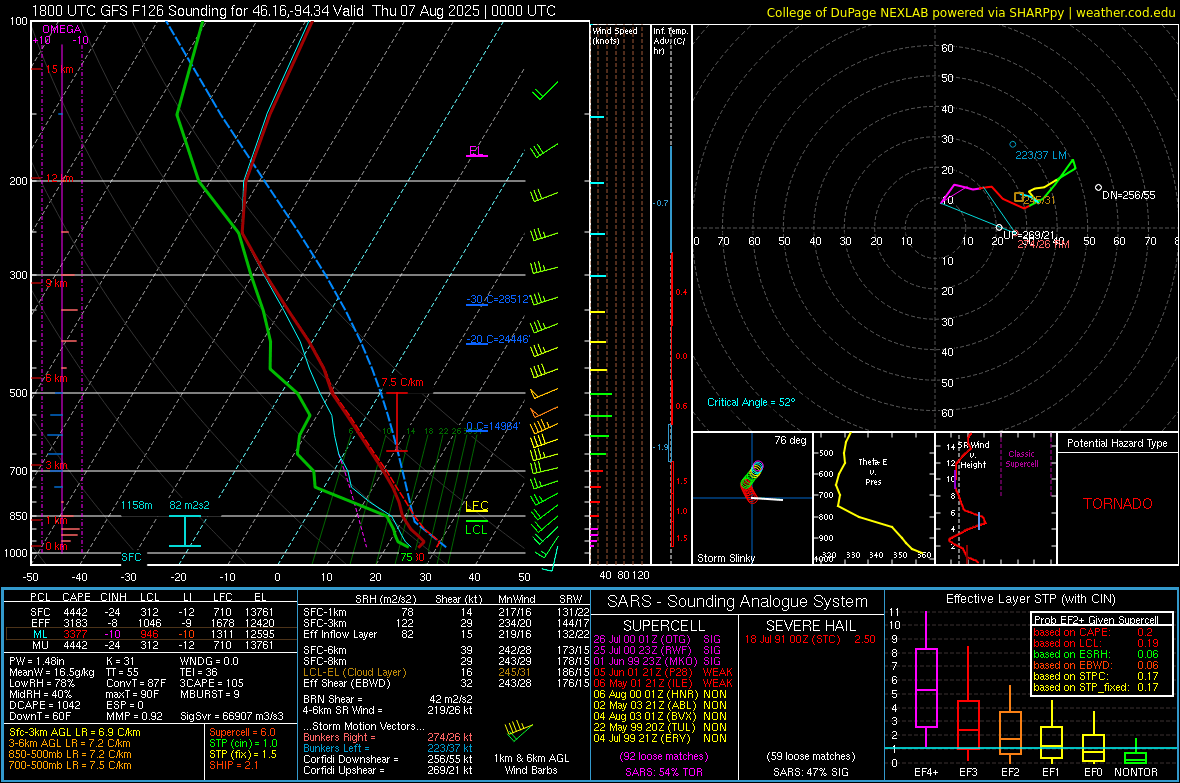Viewport: 1180px width, 783px height.
Task: Click the Sfc-3km AGL LR = 6.9 C/km line
Action: tap(75, 732)
